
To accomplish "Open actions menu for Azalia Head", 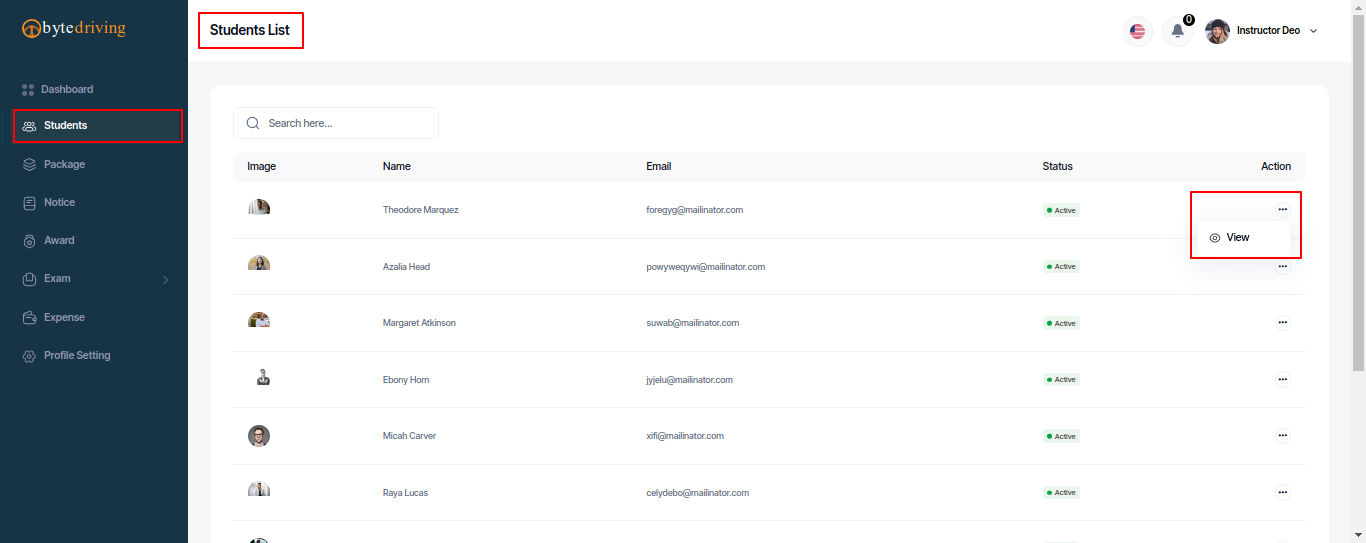I will [x=1282, y=267].
